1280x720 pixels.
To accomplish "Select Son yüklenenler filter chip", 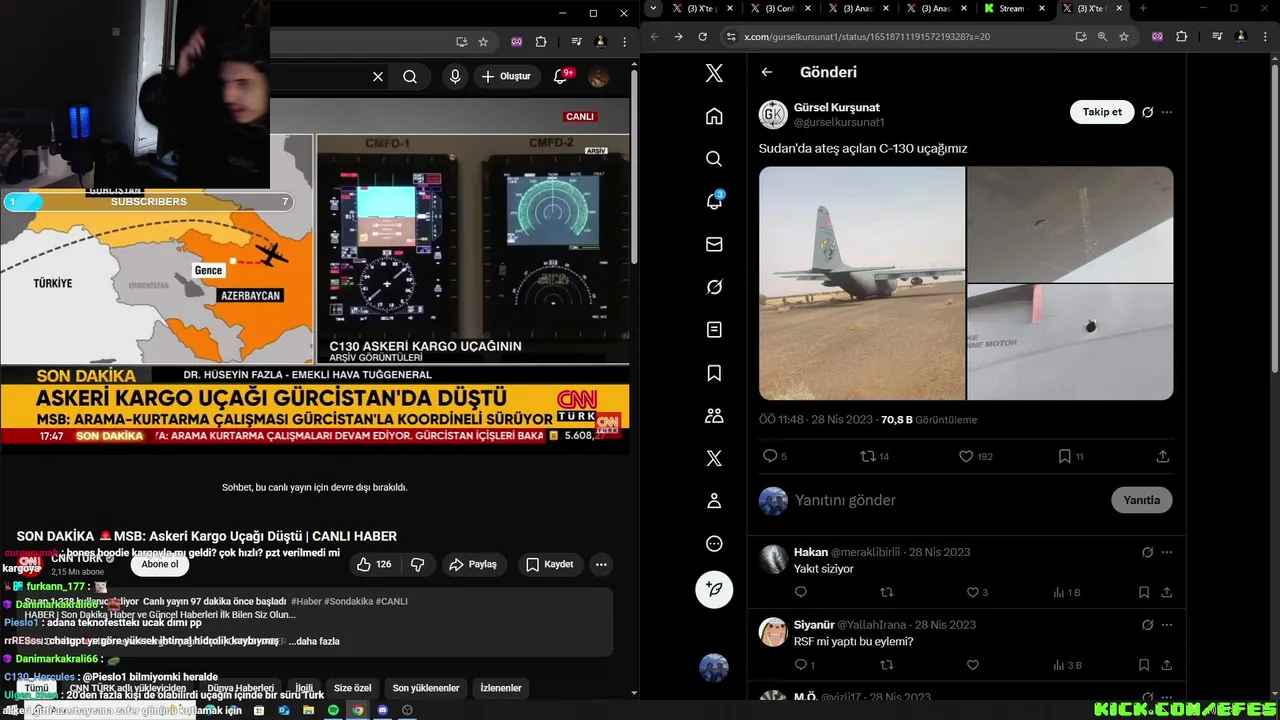I will tap(426, 688).
